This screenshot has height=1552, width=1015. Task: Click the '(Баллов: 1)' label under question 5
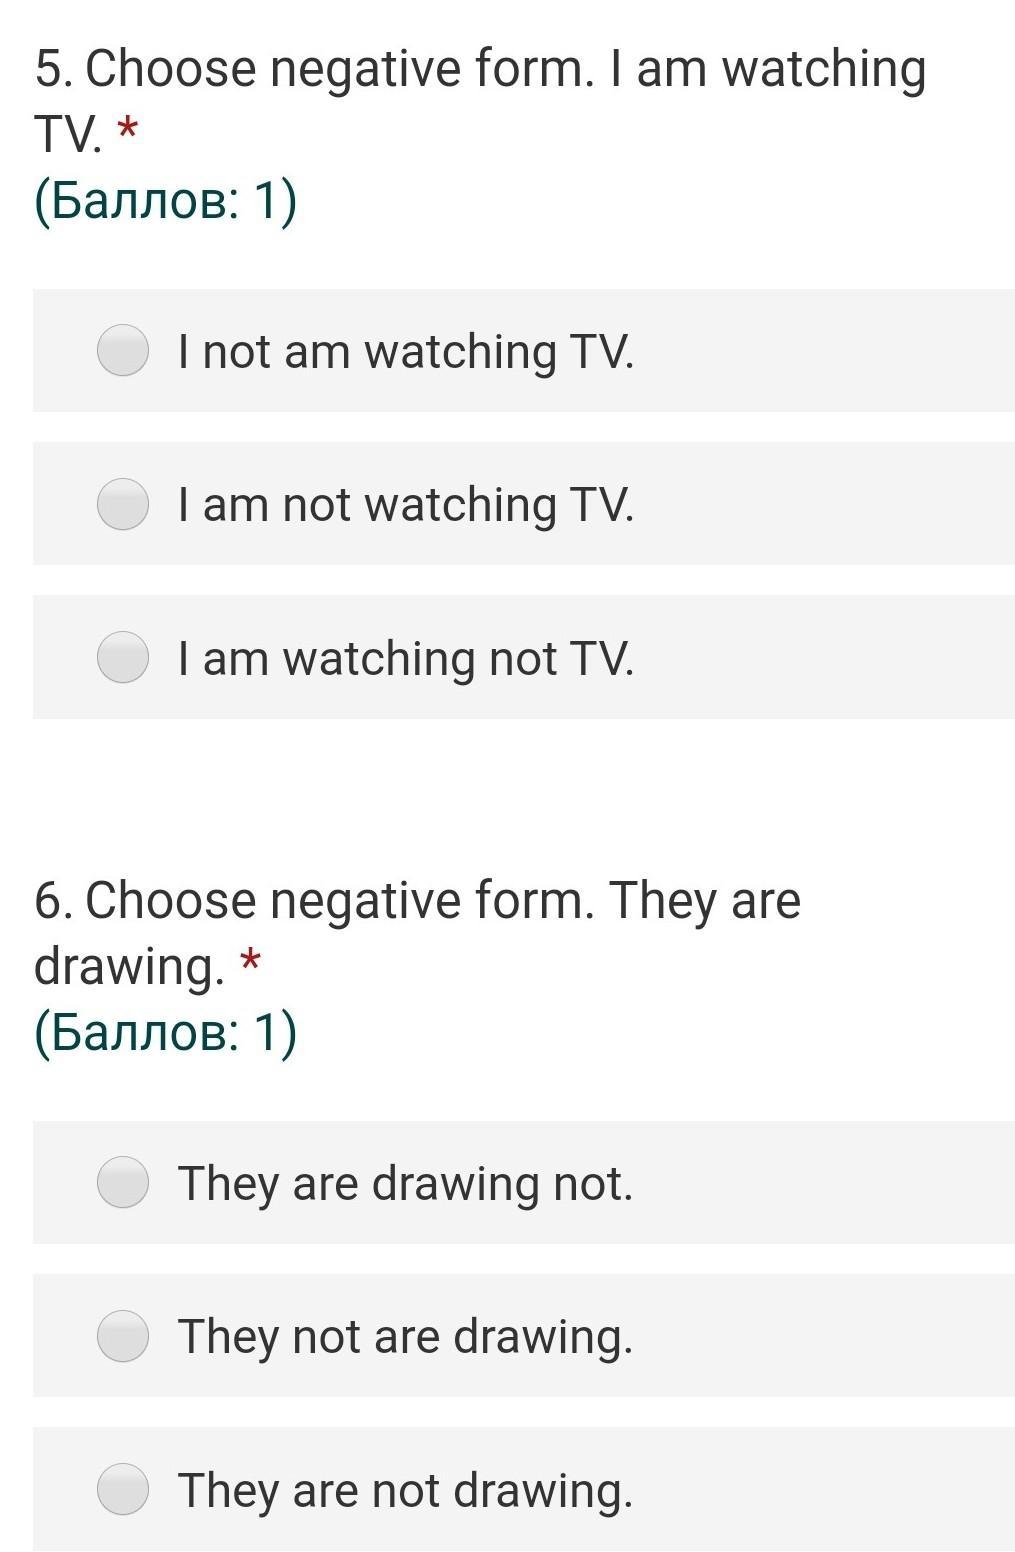tap(166, 201)
